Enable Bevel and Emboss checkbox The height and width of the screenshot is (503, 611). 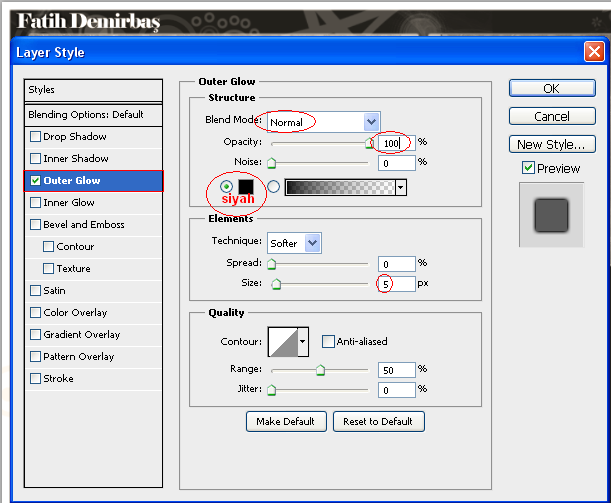pyautogui.click(x=35, y=224)
